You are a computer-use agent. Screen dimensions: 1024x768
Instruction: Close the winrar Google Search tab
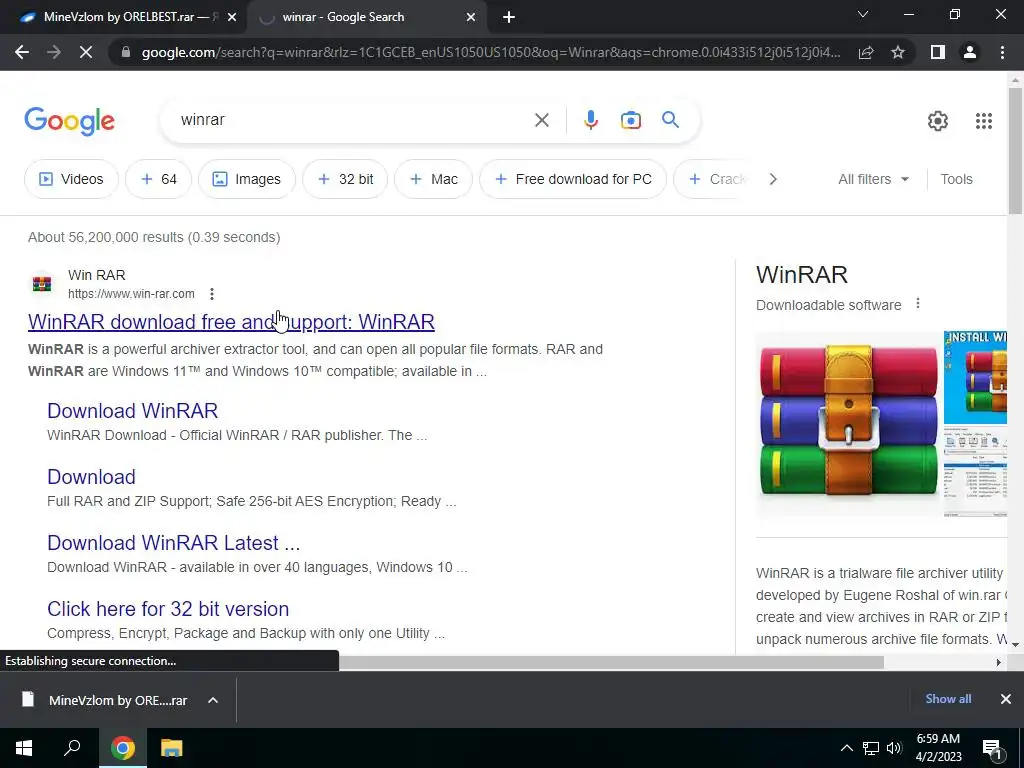(471, 18)
